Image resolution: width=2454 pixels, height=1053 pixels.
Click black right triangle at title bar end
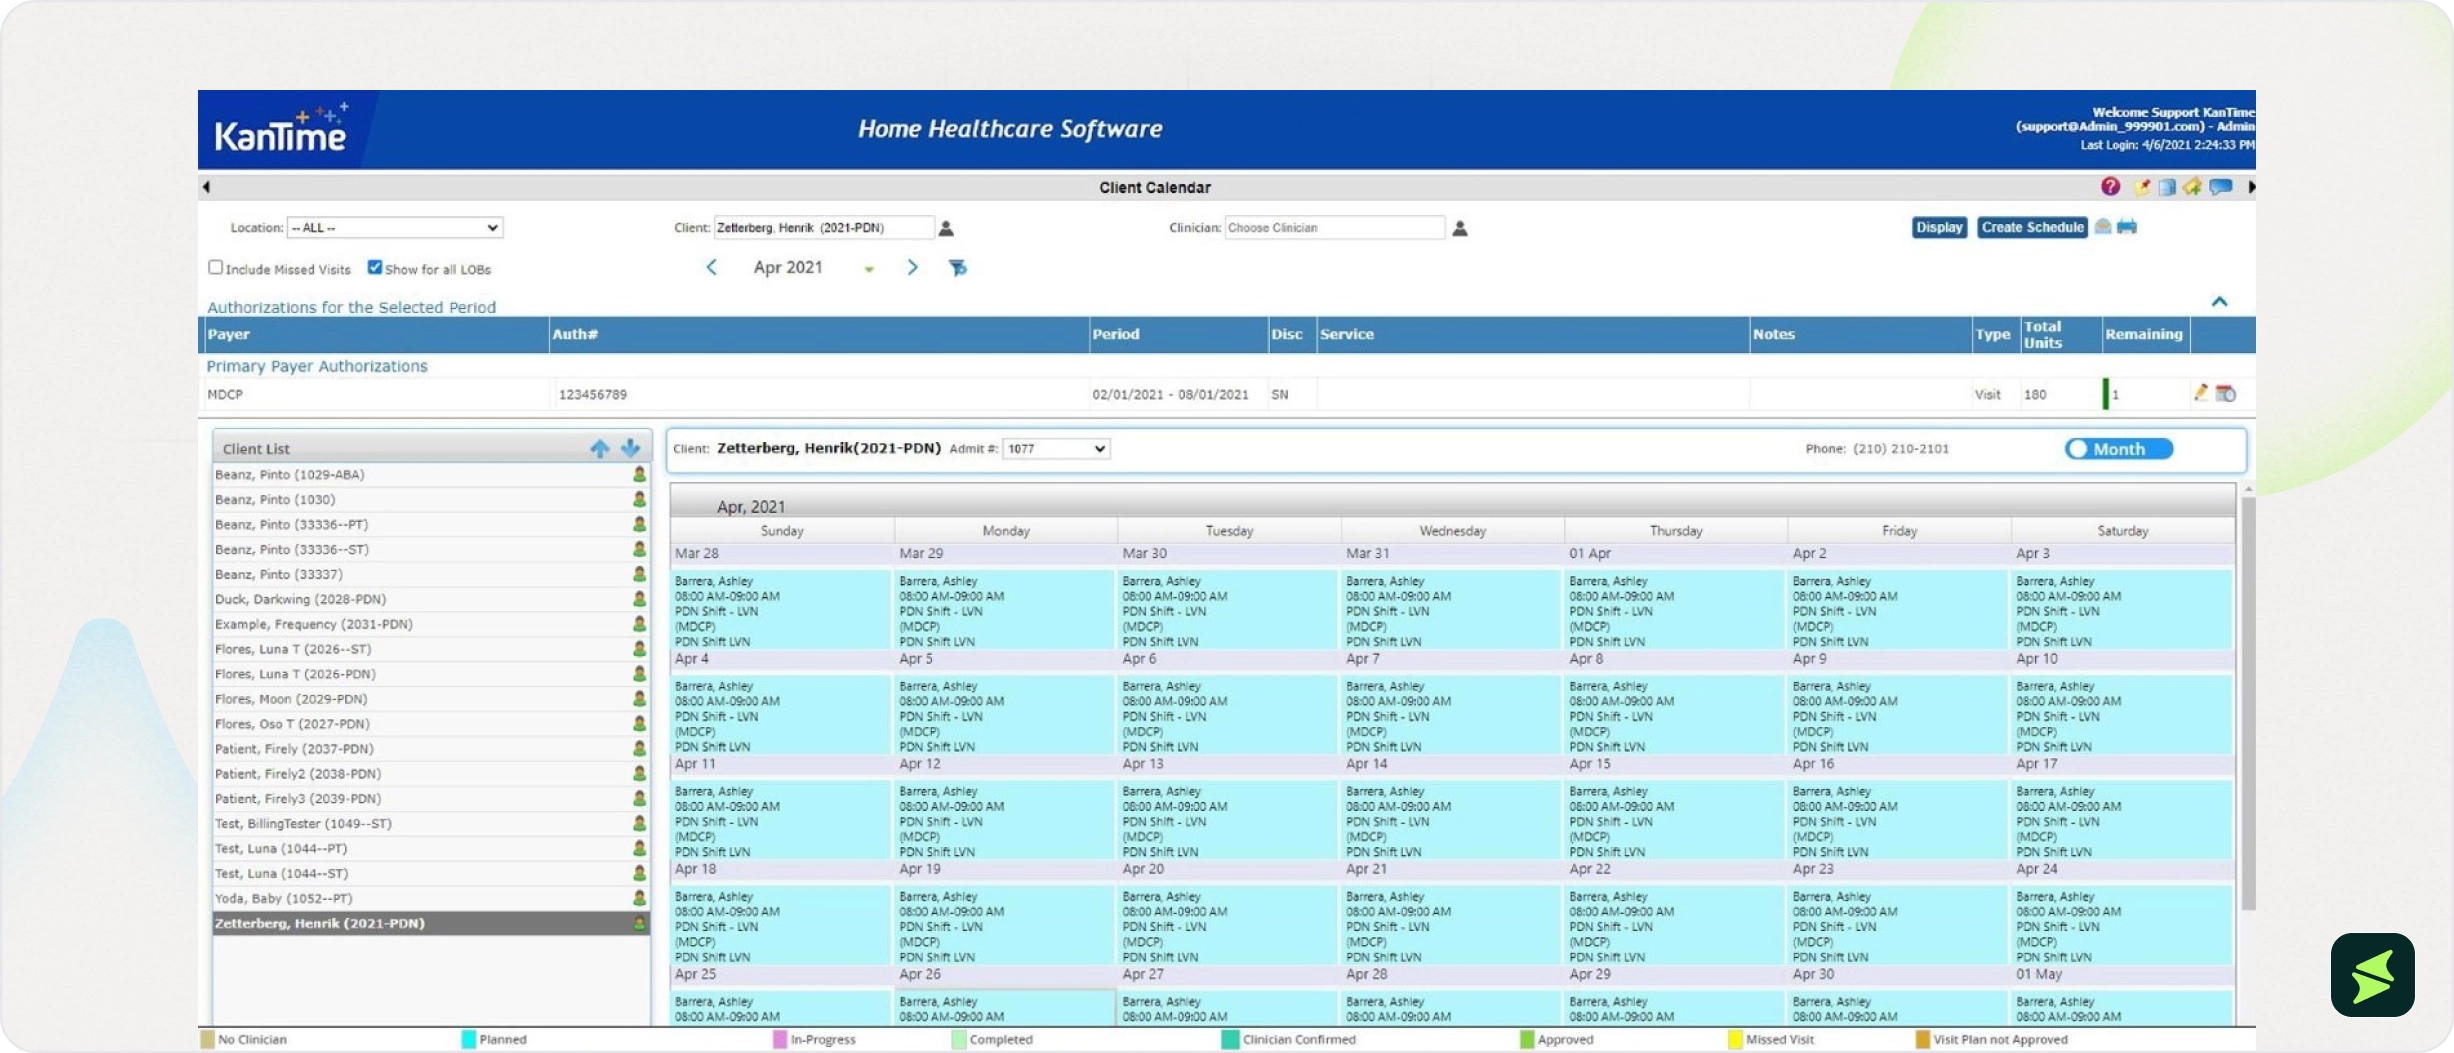(2250, 187)
